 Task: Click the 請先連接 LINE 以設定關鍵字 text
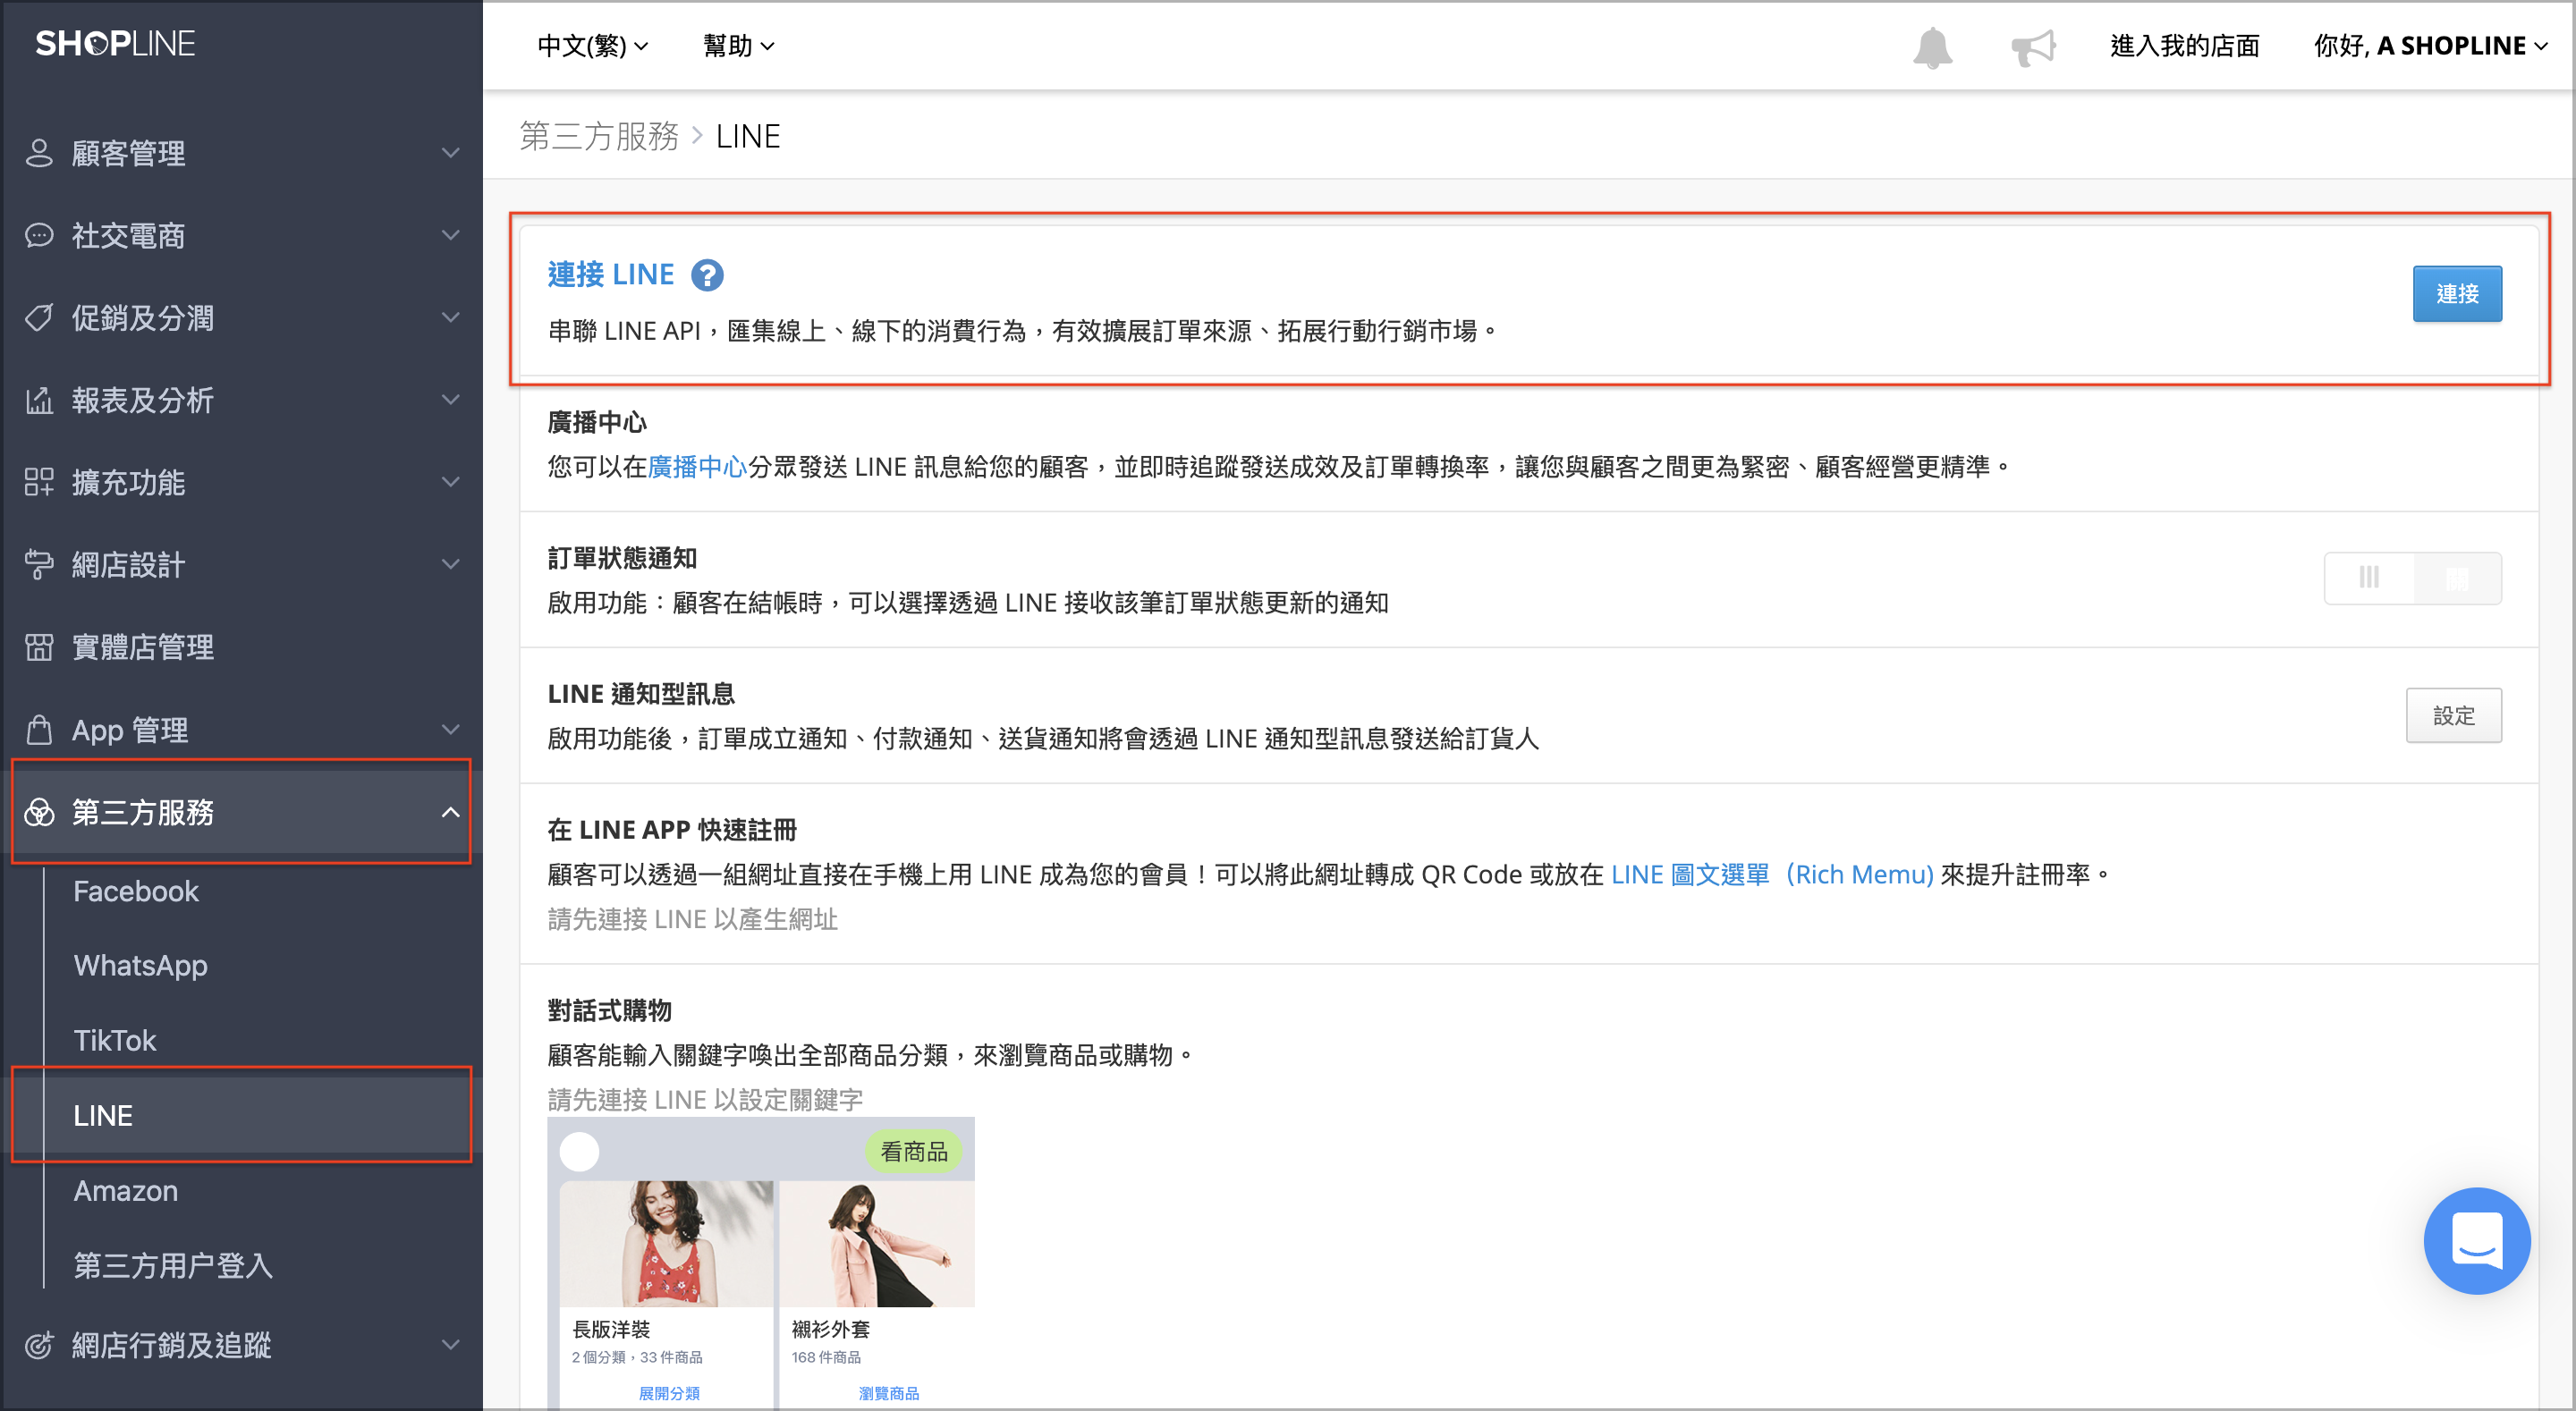705,1100
